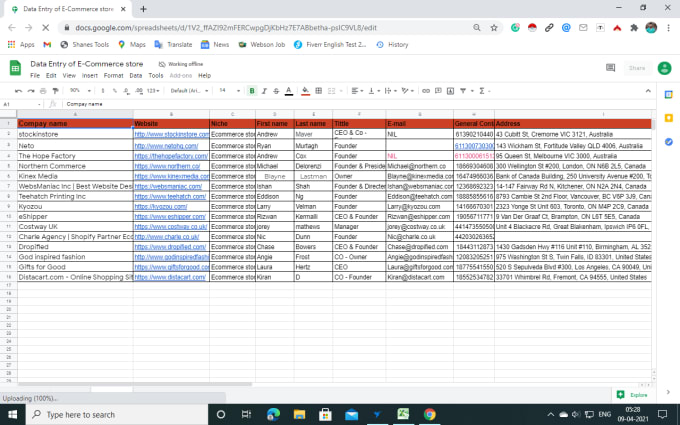Toggle strikethrough formatting
The image size is (680, 425).
(276, 91)
